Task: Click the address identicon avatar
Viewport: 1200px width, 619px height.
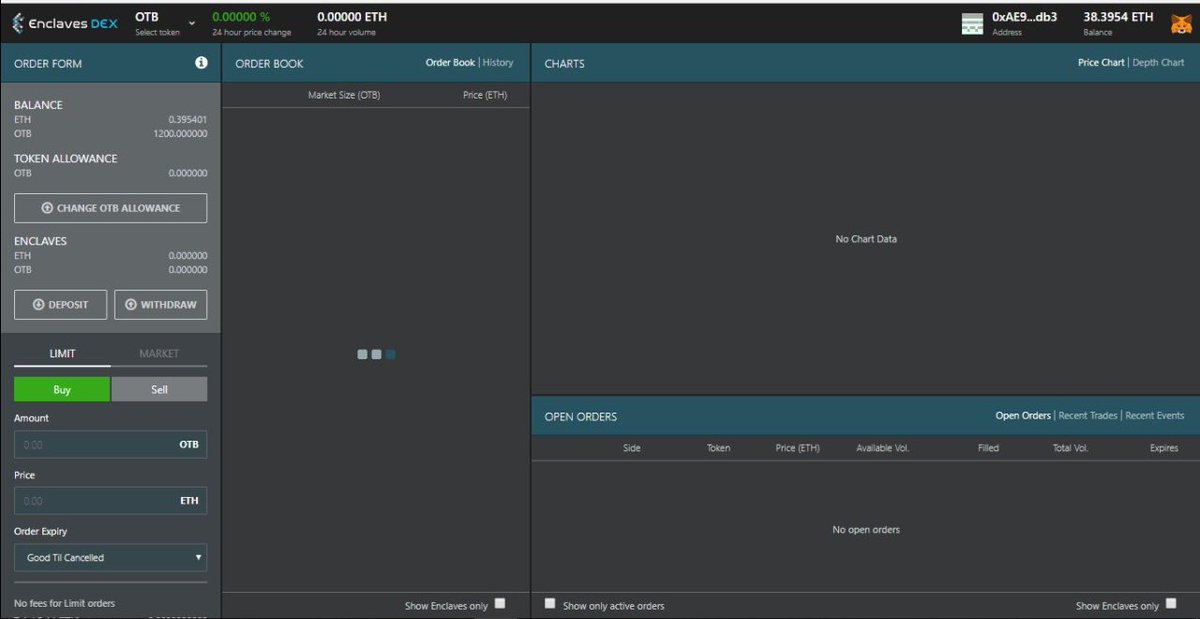Action: point(972,24)
